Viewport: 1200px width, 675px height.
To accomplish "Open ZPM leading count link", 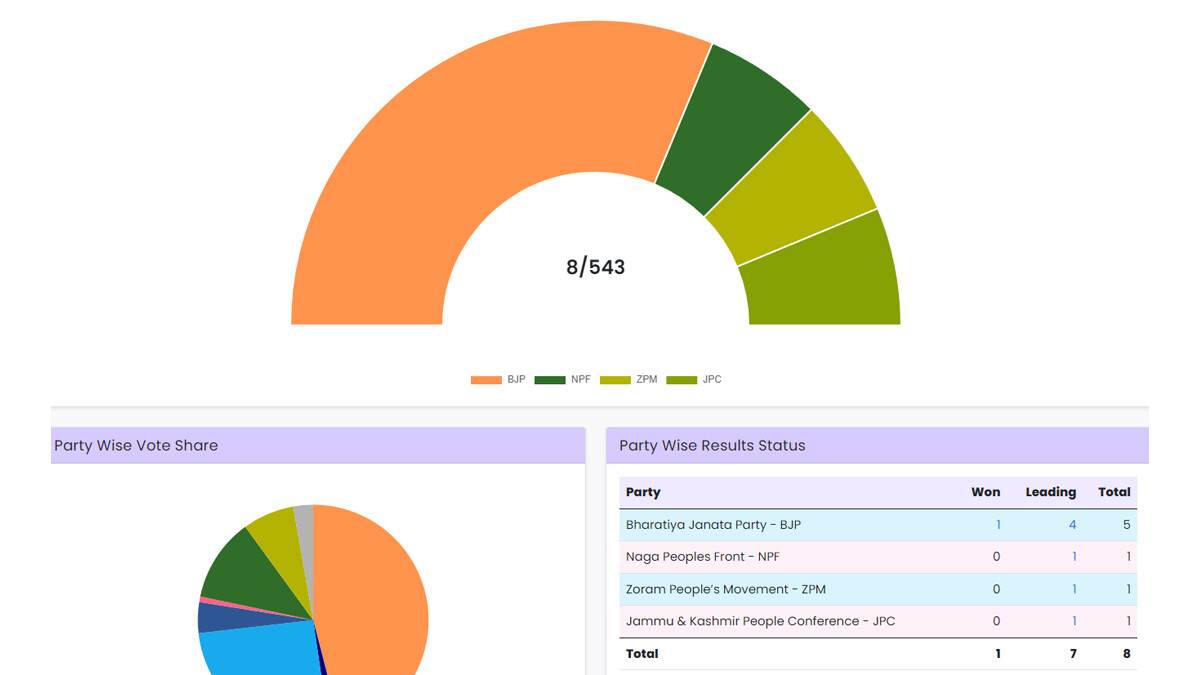I will [x=1074, y=589].
